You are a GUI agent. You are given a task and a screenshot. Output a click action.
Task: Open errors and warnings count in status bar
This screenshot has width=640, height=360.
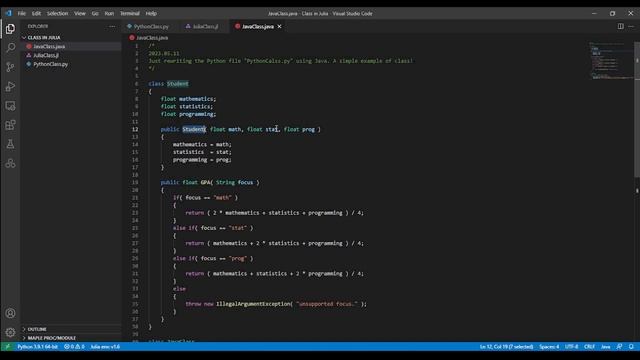[74, 347]
